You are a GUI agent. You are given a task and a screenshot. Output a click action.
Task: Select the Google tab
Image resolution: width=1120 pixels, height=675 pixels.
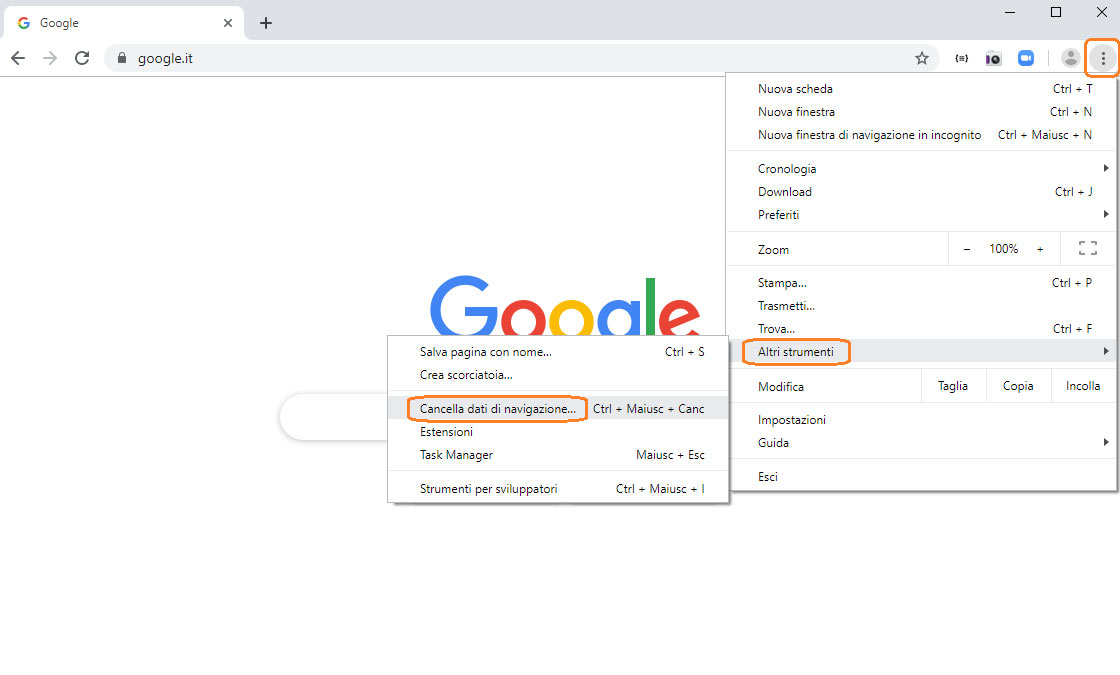(124, 23)
